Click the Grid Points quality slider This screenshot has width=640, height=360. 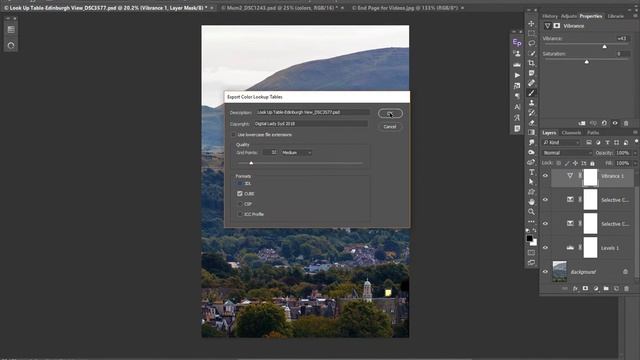tap(251, 163)
